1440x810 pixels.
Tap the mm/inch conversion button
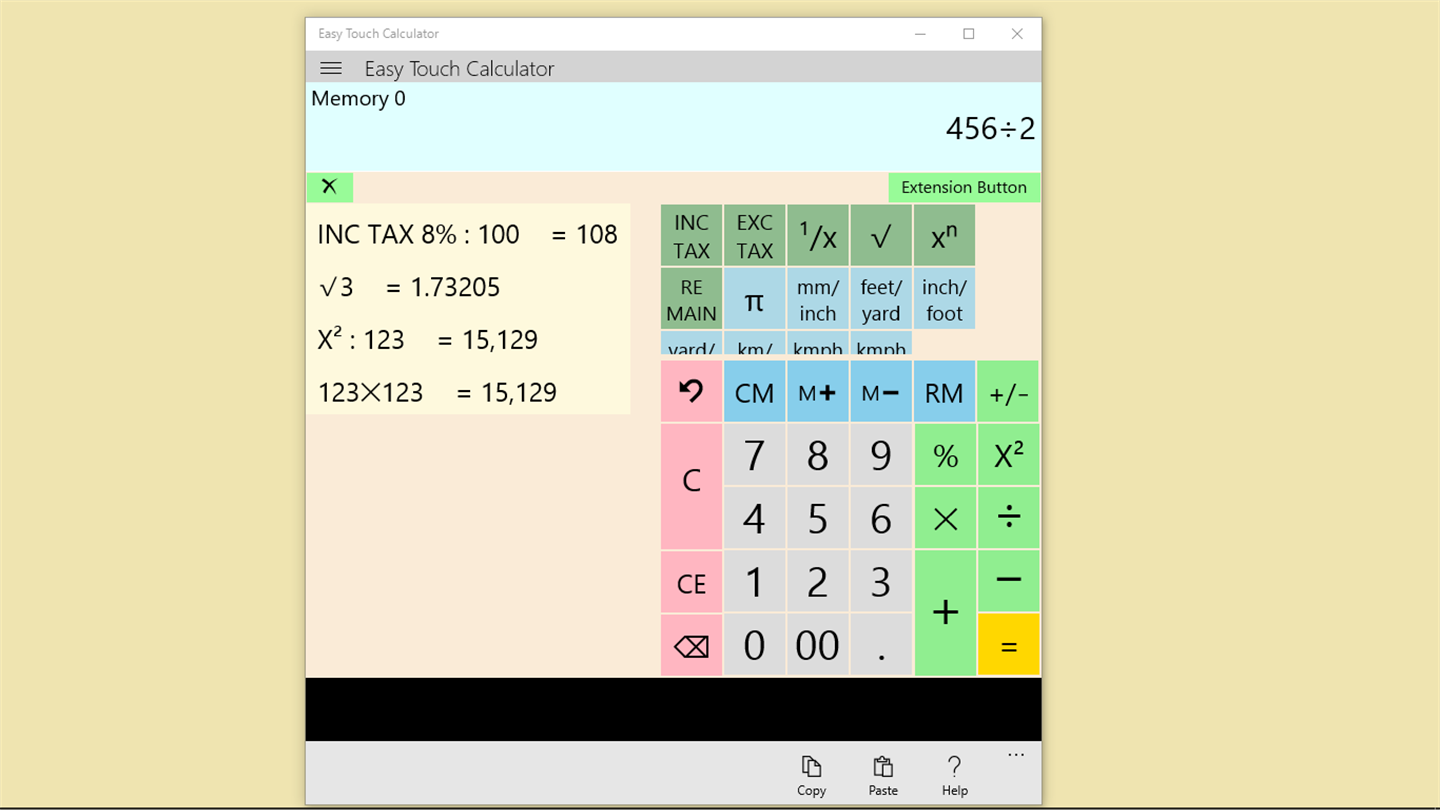[818, 299]
